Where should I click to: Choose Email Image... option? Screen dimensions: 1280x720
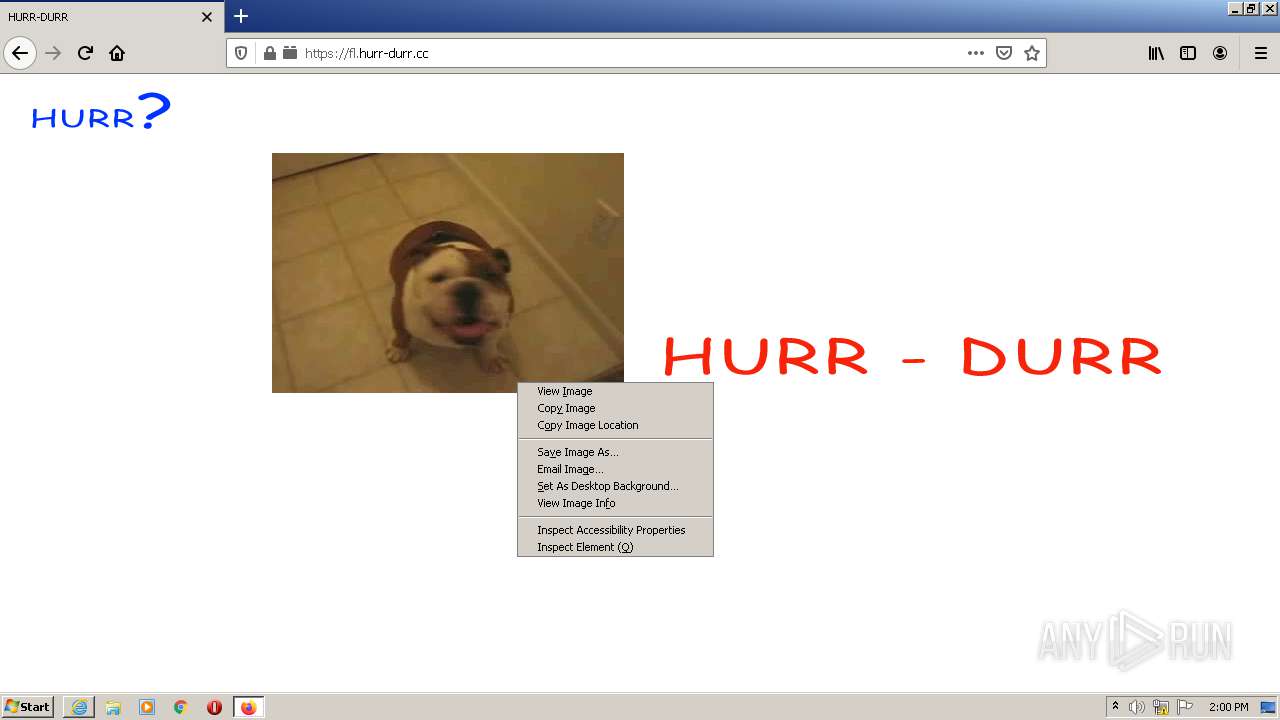tap(615, 469)
